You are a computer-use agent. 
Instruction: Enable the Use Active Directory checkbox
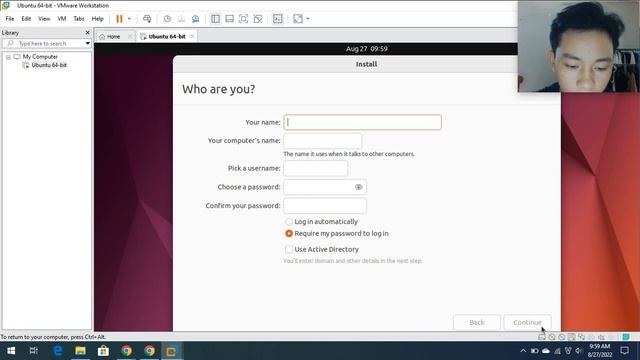pos(289,249)
